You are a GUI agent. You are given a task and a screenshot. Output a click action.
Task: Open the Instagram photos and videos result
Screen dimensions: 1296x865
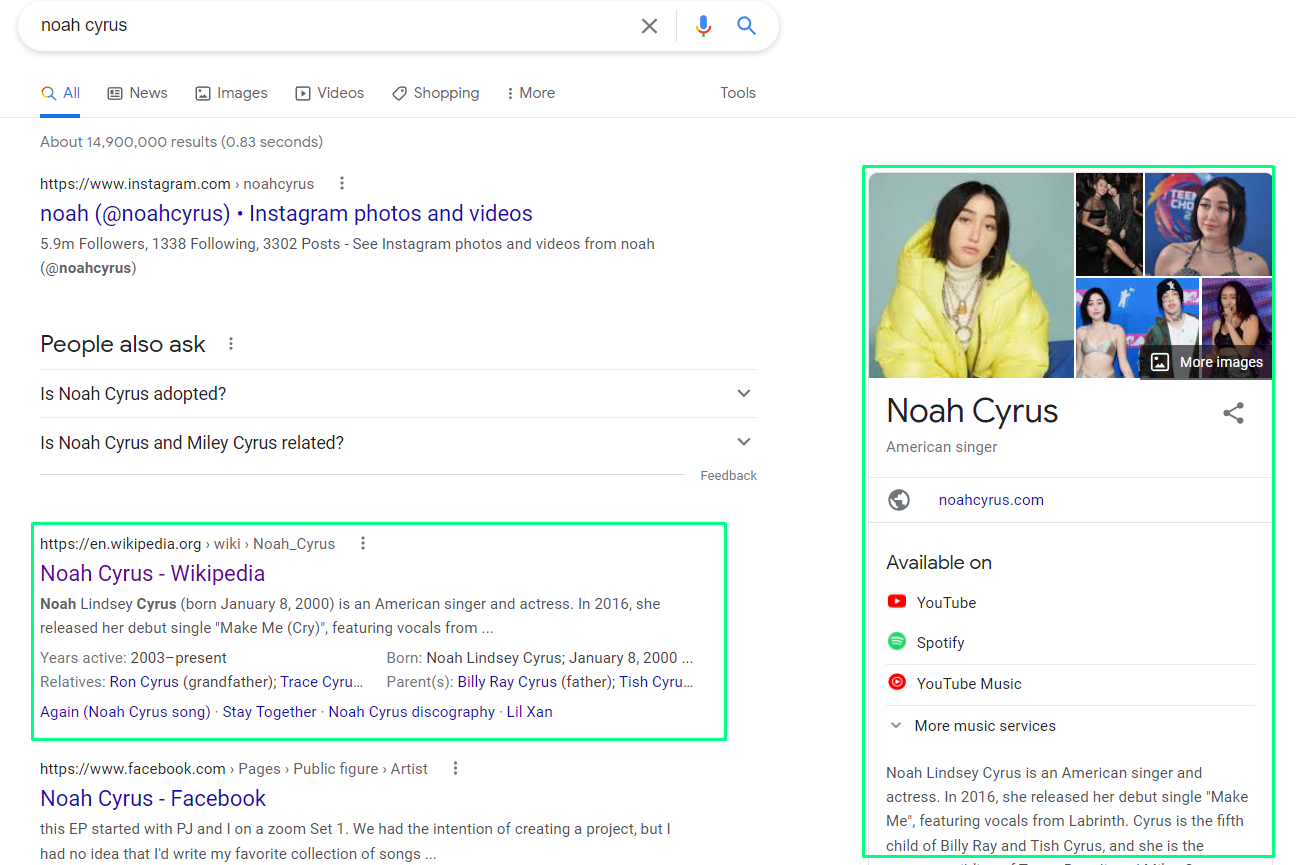click(286, 213)
